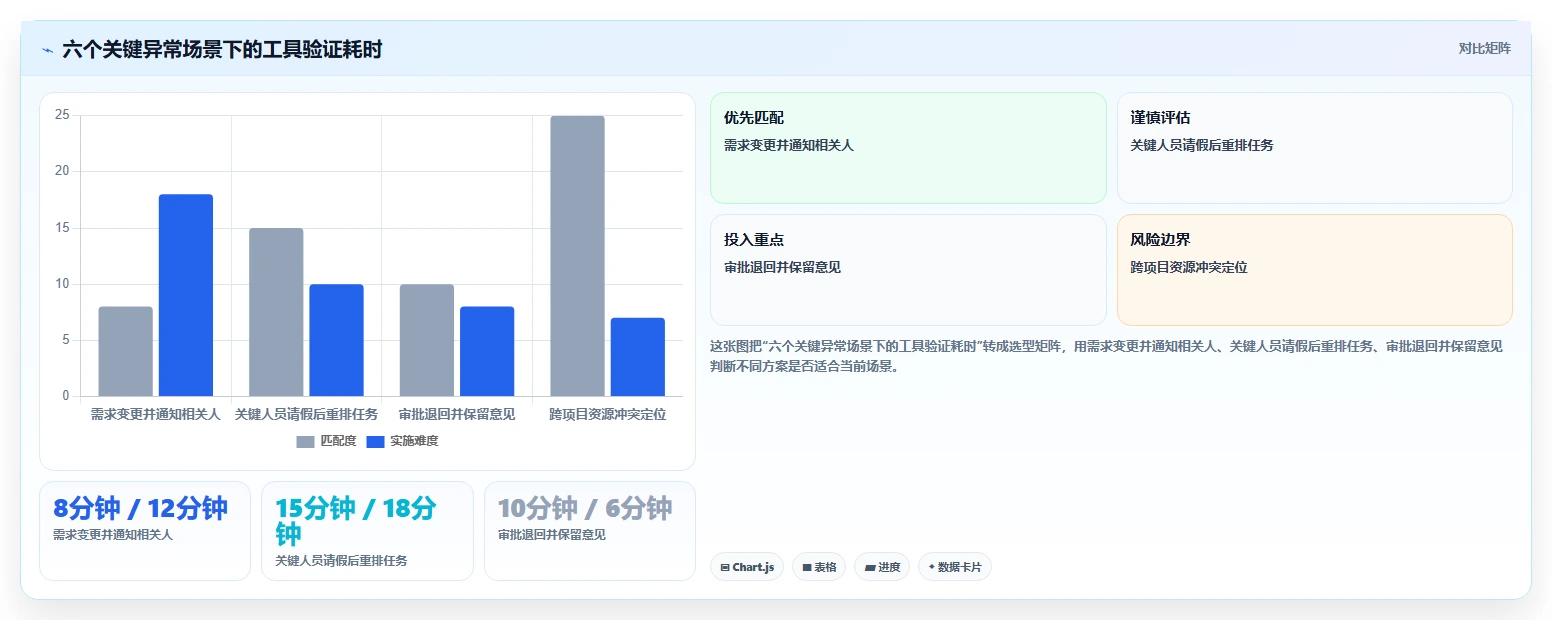Open the 投入重点 card
Screen dimensions: 1552x620
[908, 270]
